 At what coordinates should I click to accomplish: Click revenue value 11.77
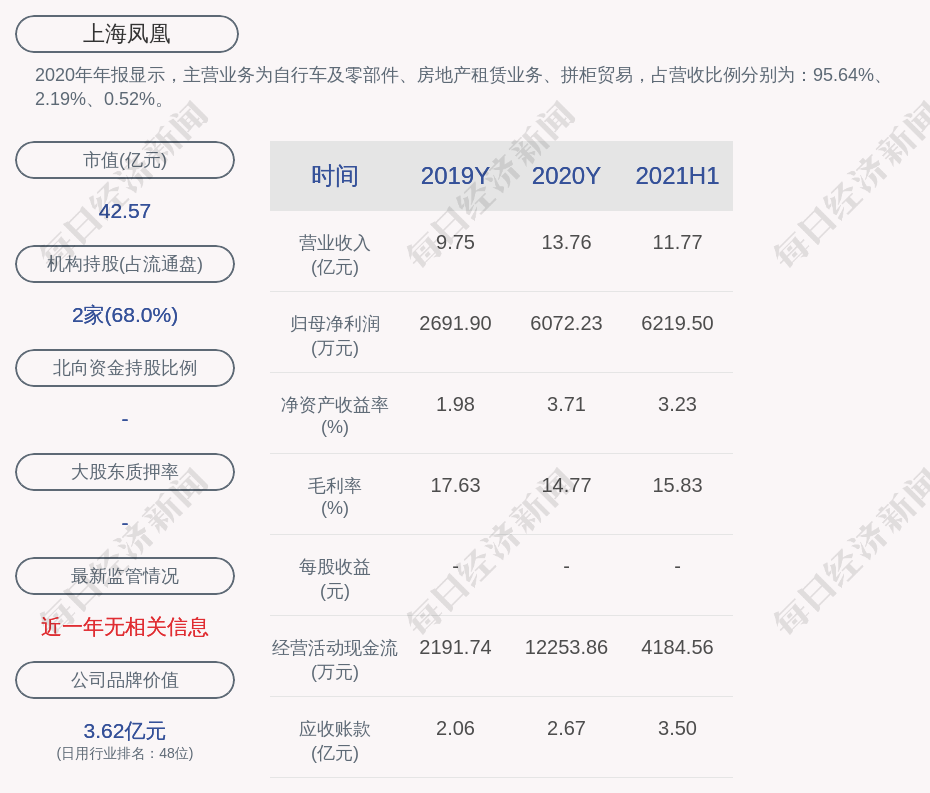677,242
